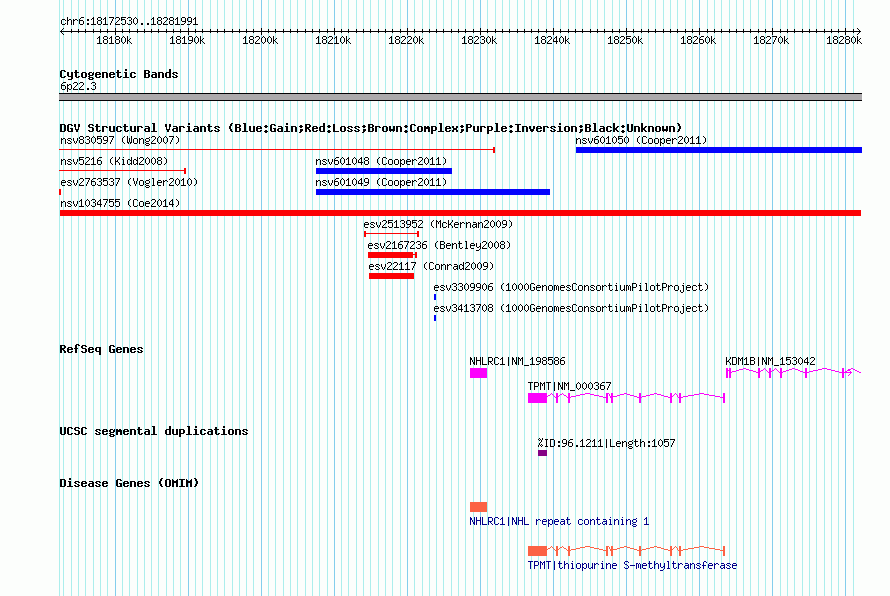Click the 6p22.3 band label
The image size is (890, 596).
78,86
